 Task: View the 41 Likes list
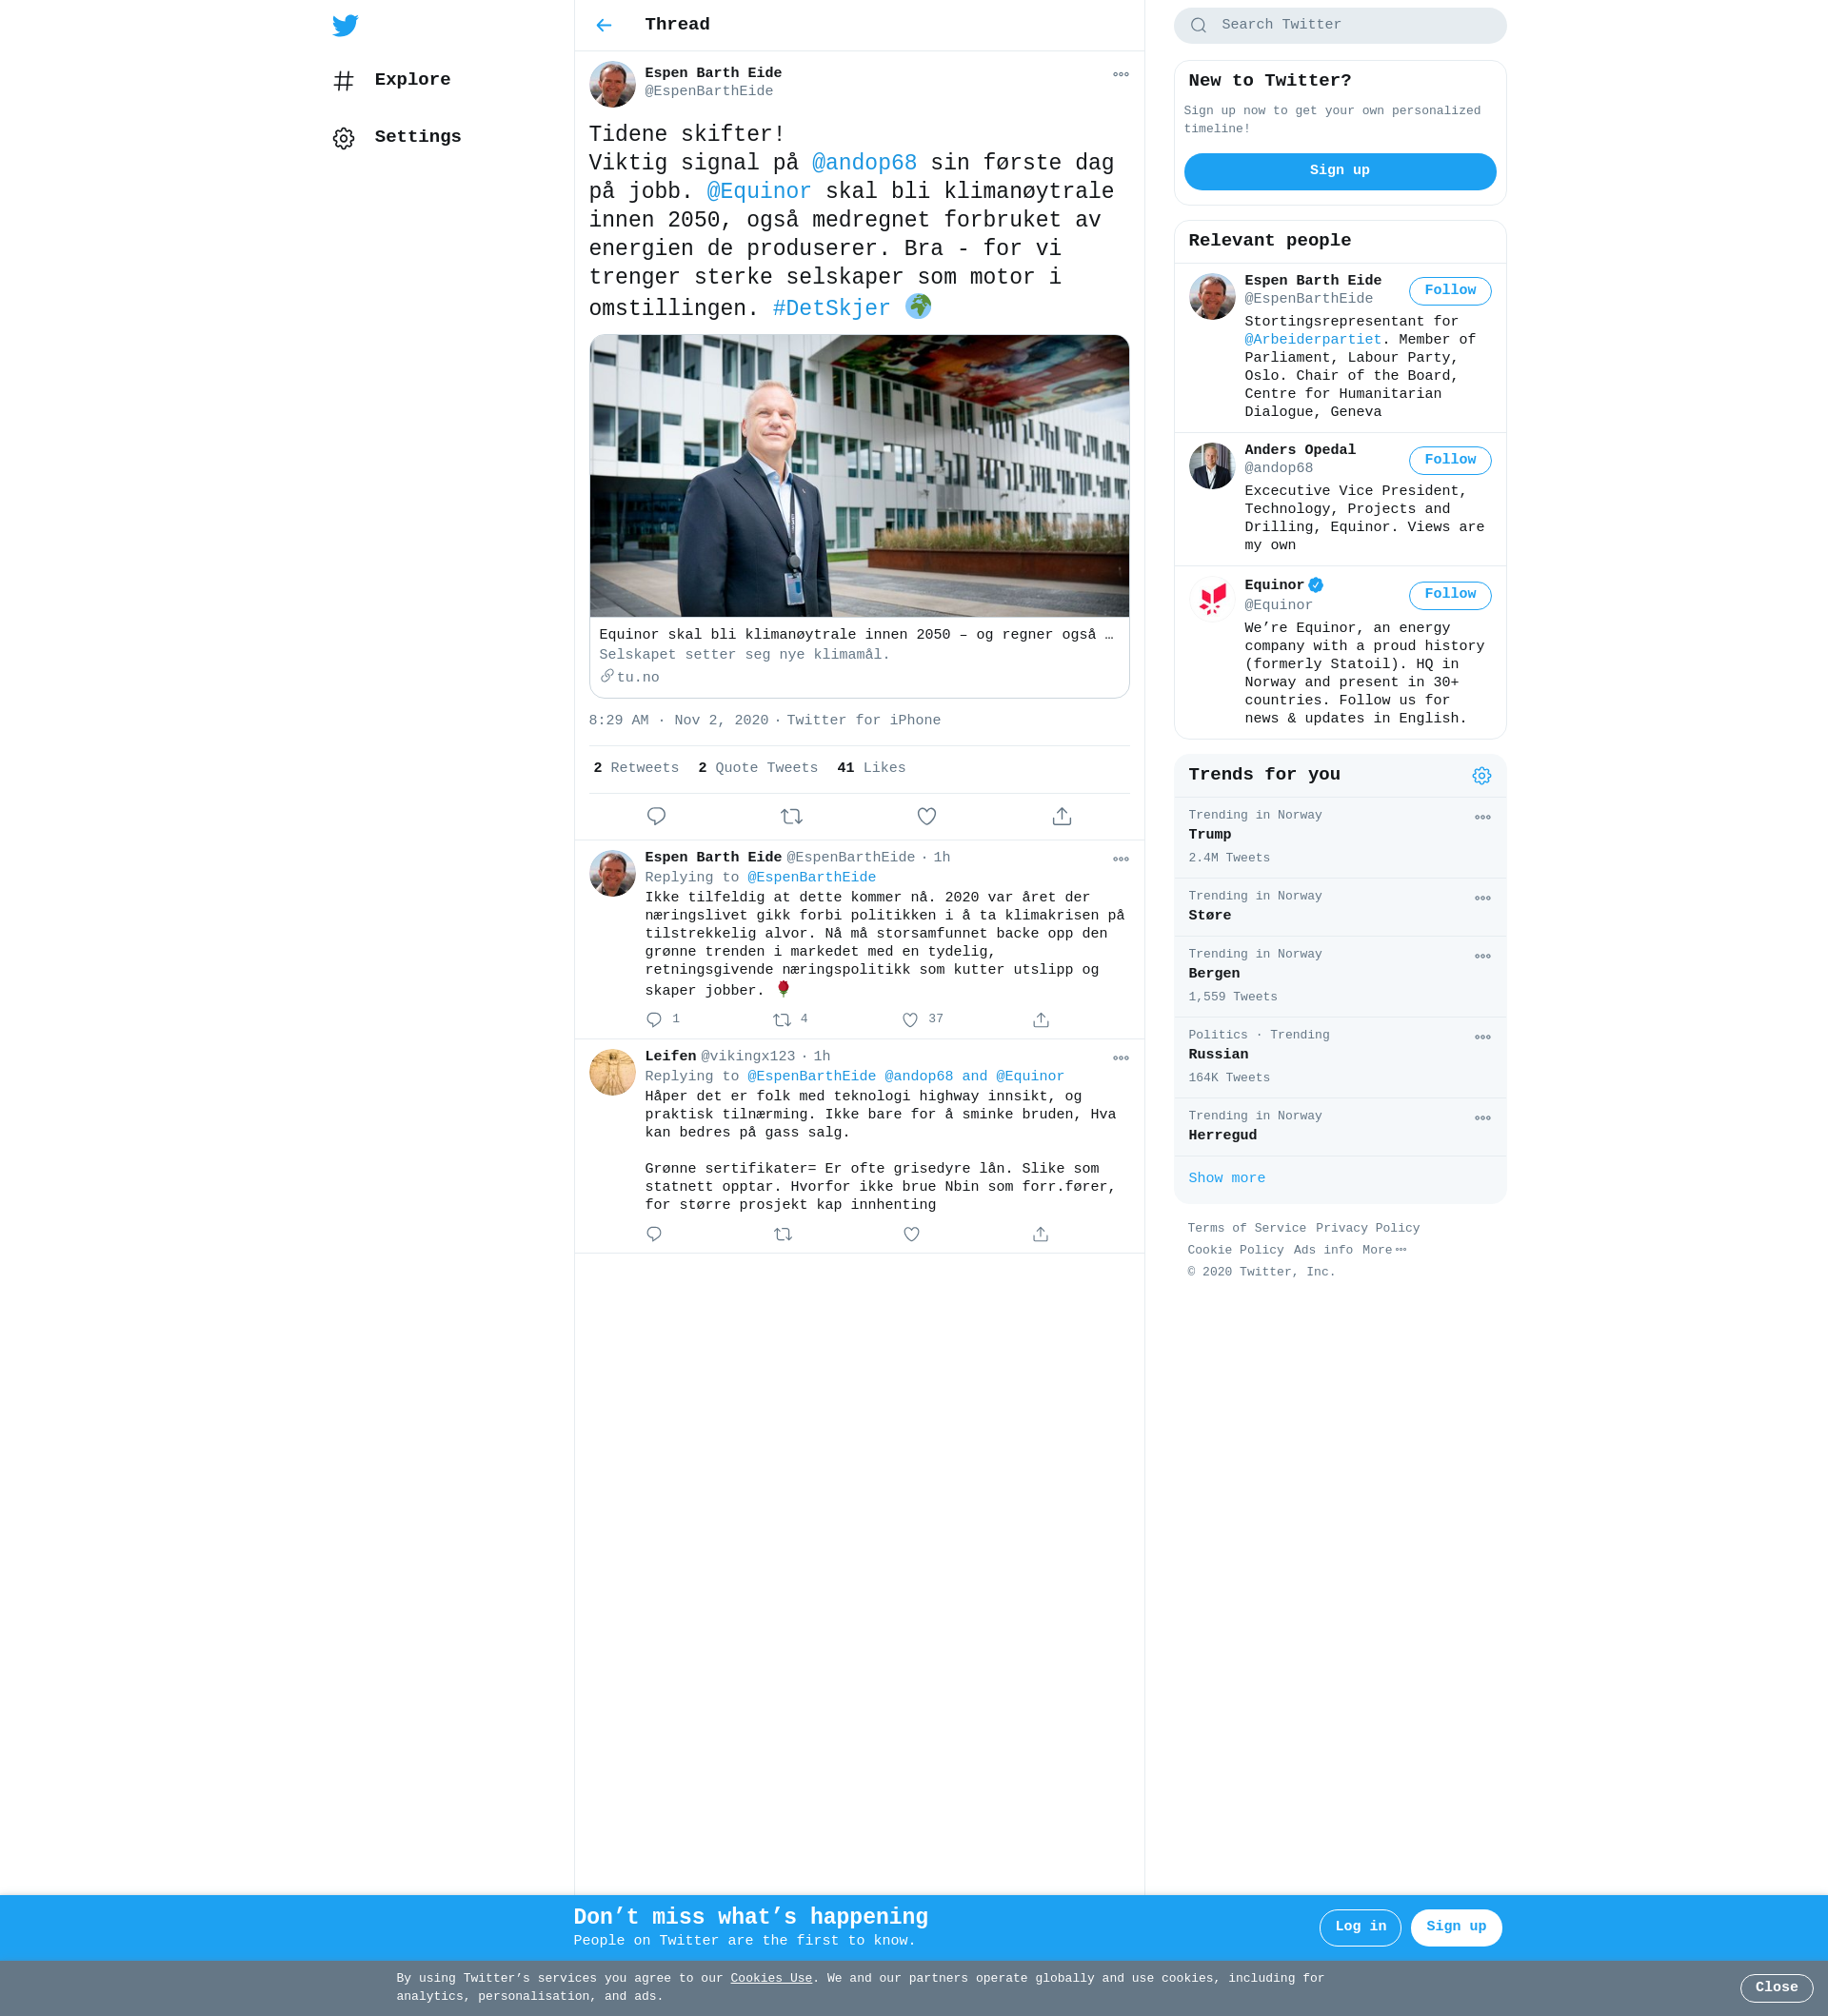click(871, 768)
